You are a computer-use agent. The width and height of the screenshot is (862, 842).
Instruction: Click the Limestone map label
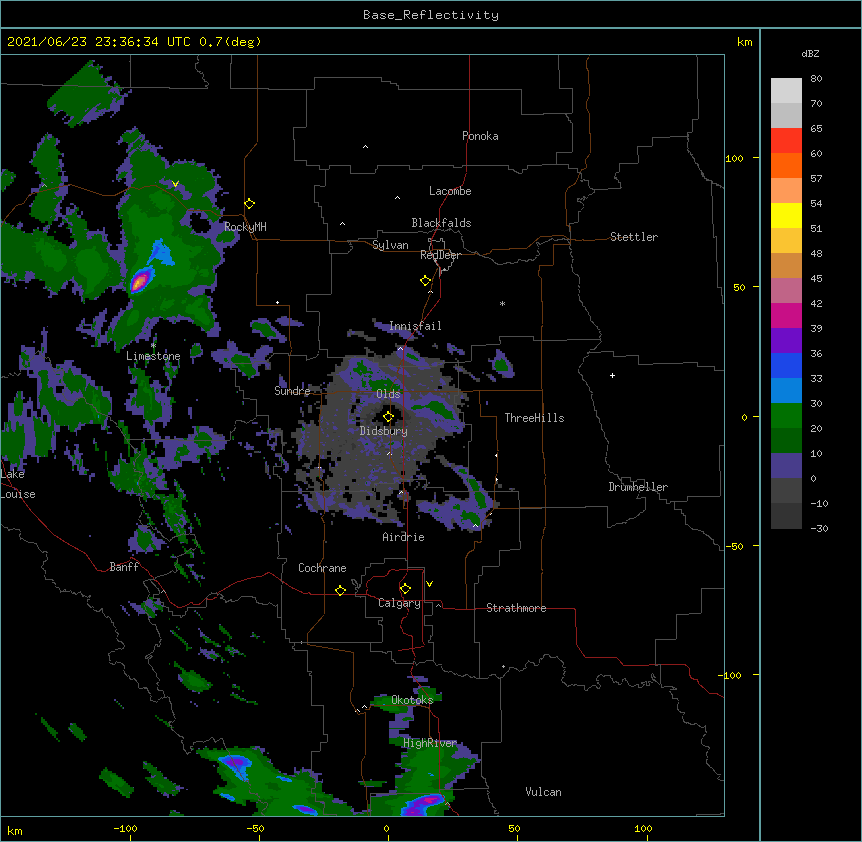[153, 356]
